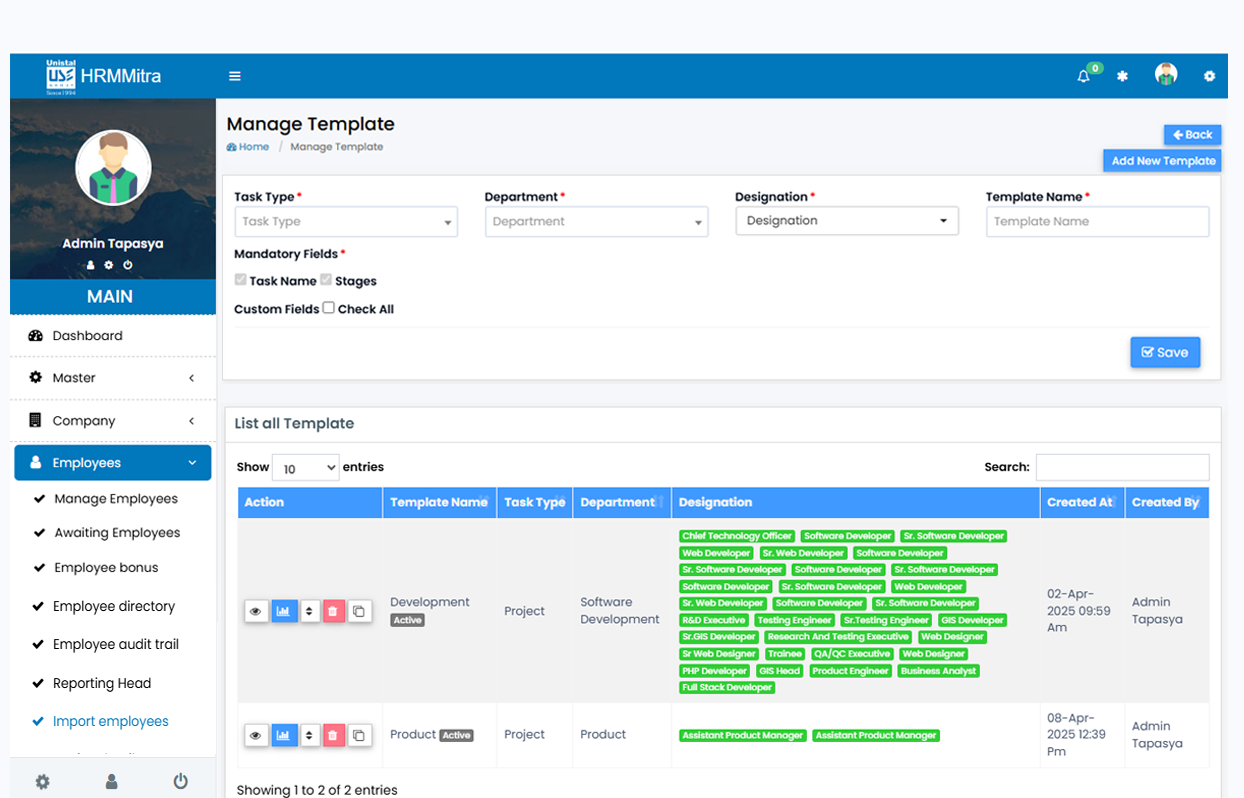Click the copy icon for Development template

[359, 611]
